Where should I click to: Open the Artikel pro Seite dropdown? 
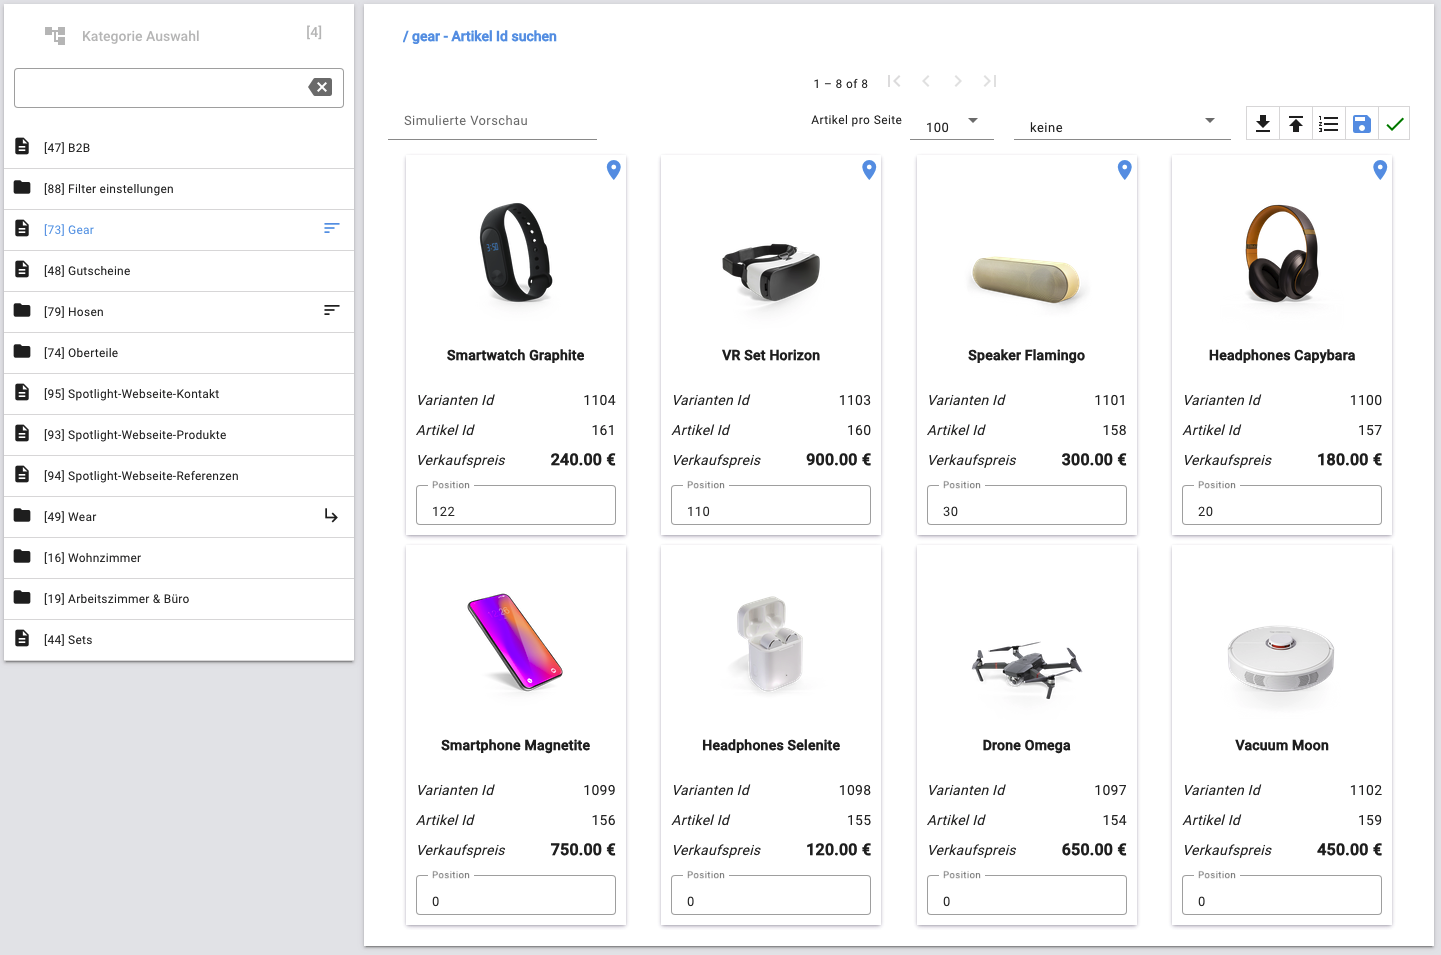tap(952, 123)
